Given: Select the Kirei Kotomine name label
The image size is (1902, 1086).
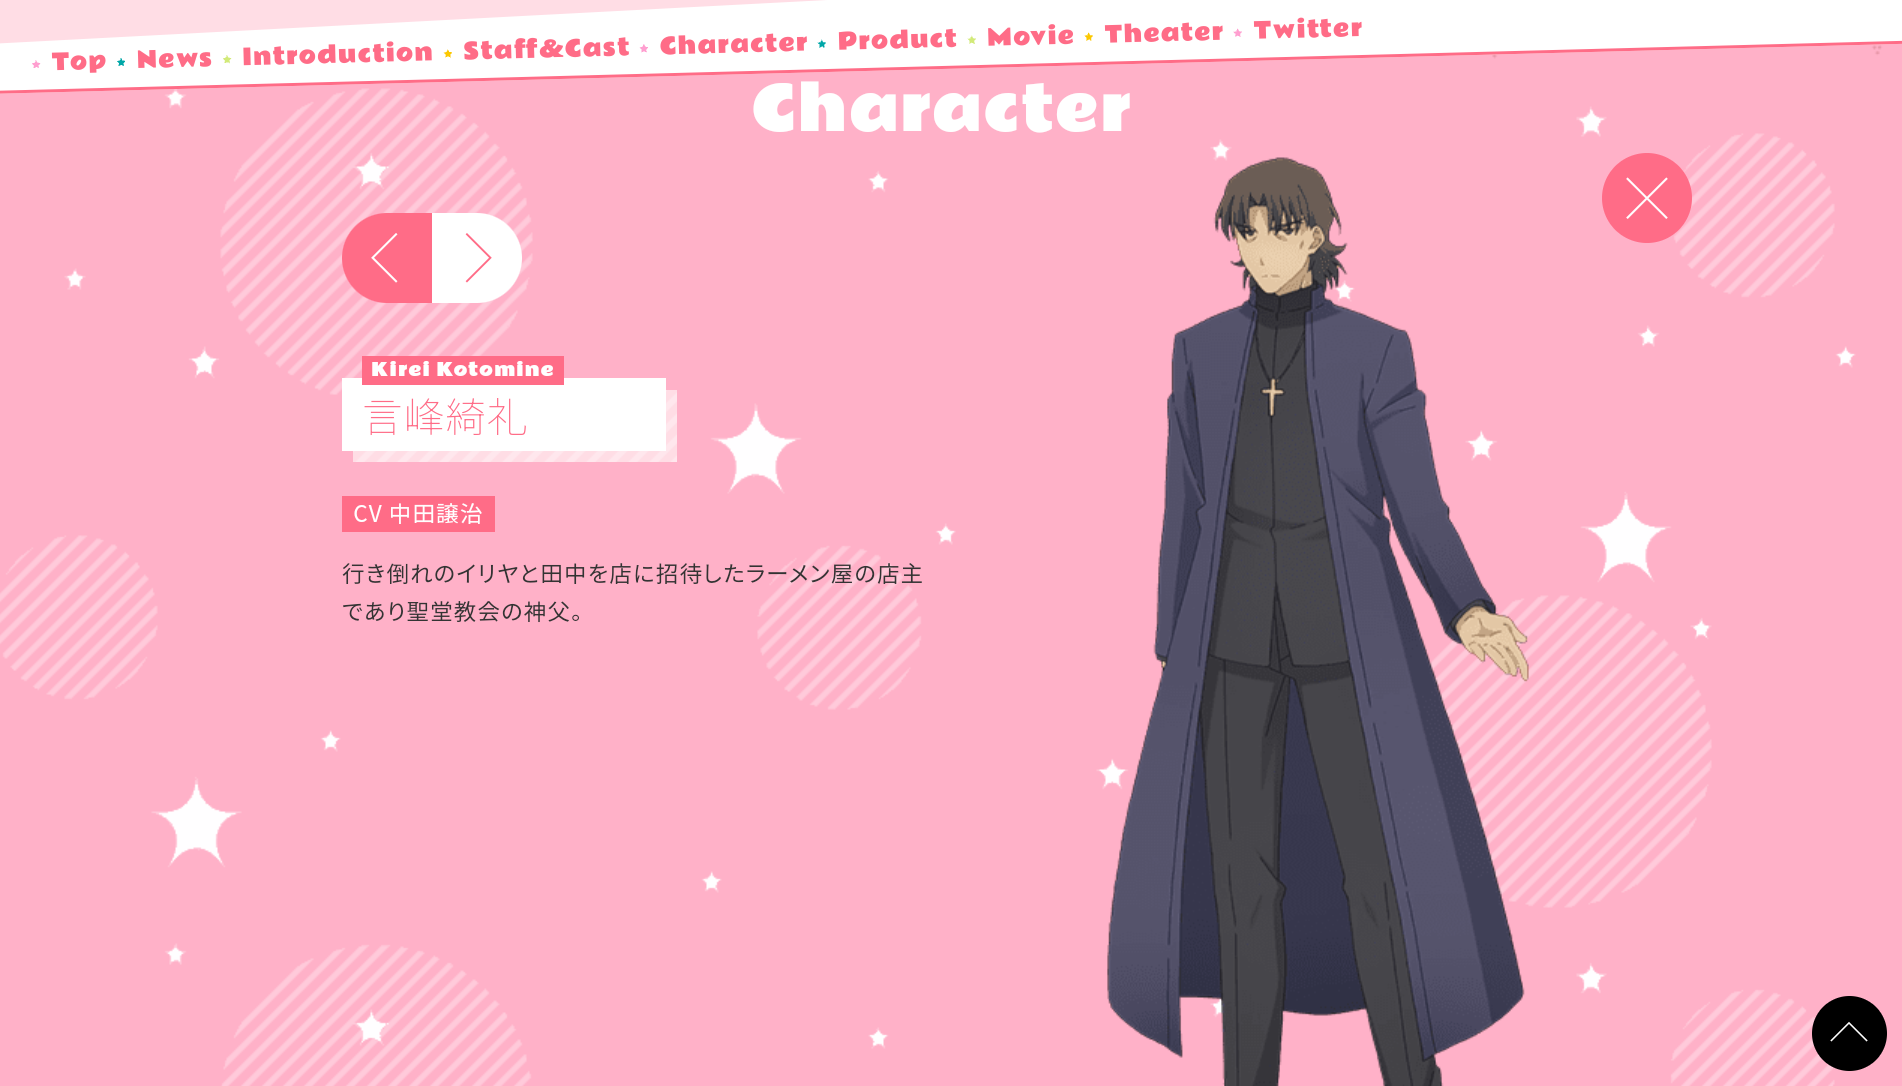Looking at the screenshot, I should tap(463, 369).
